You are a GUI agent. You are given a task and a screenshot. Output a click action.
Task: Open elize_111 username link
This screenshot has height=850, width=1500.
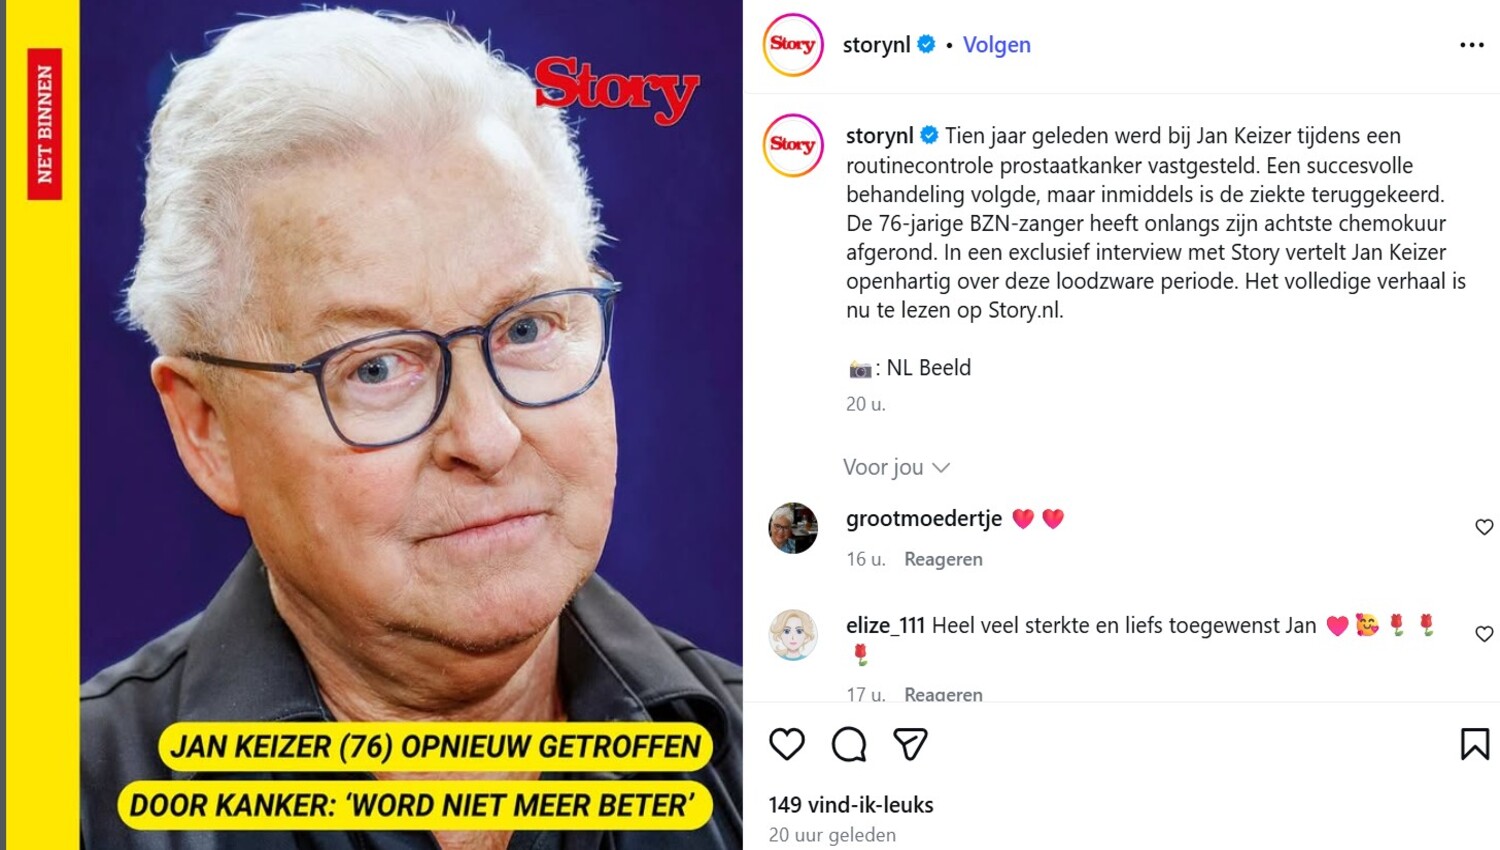885,625
